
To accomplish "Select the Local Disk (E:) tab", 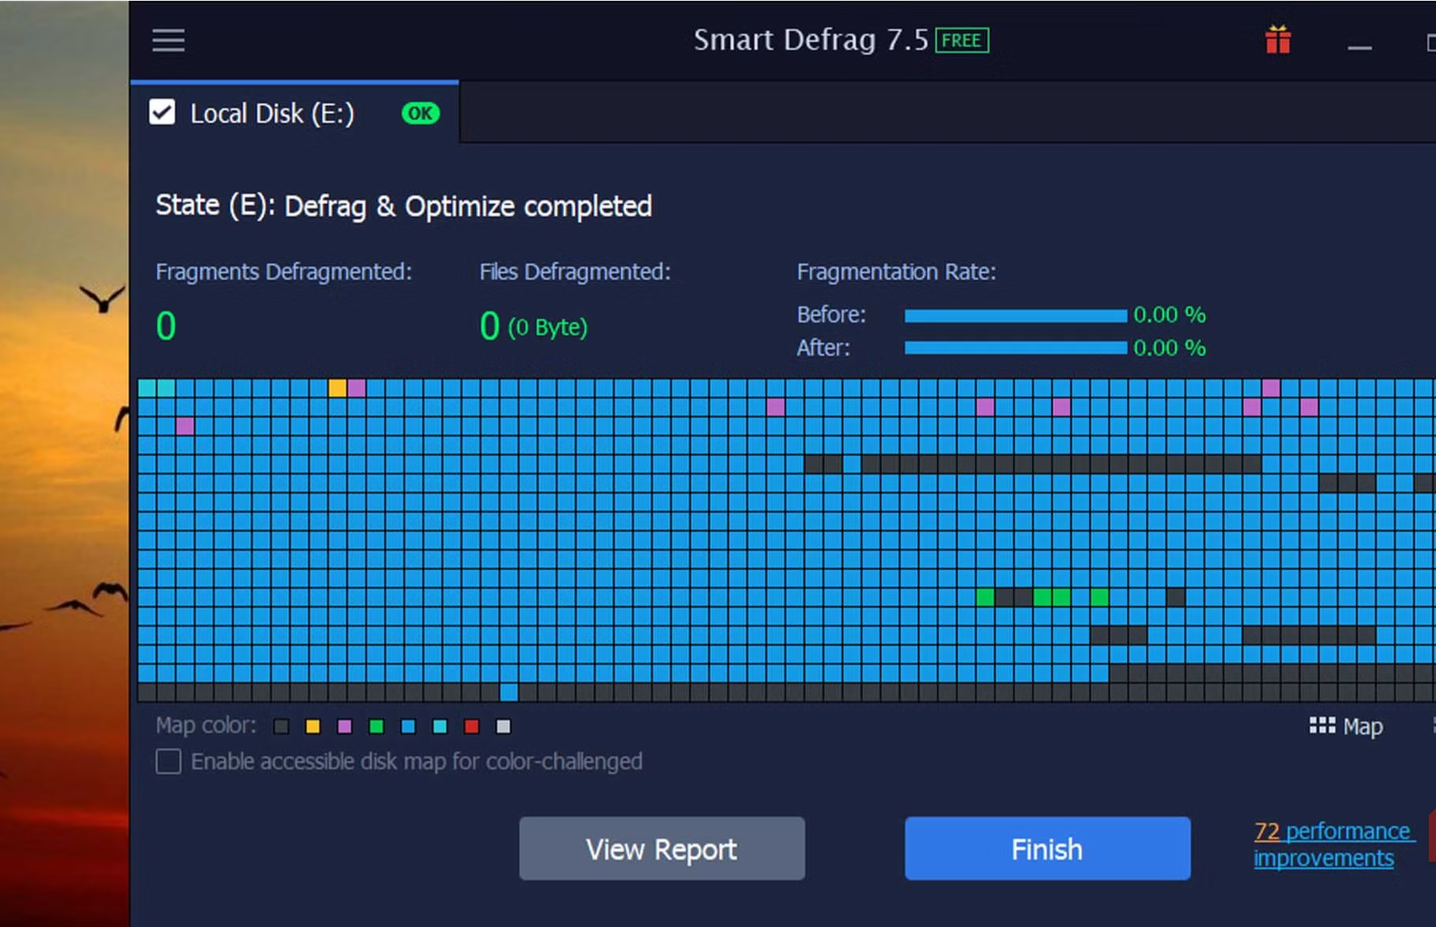I will point(295,113).
